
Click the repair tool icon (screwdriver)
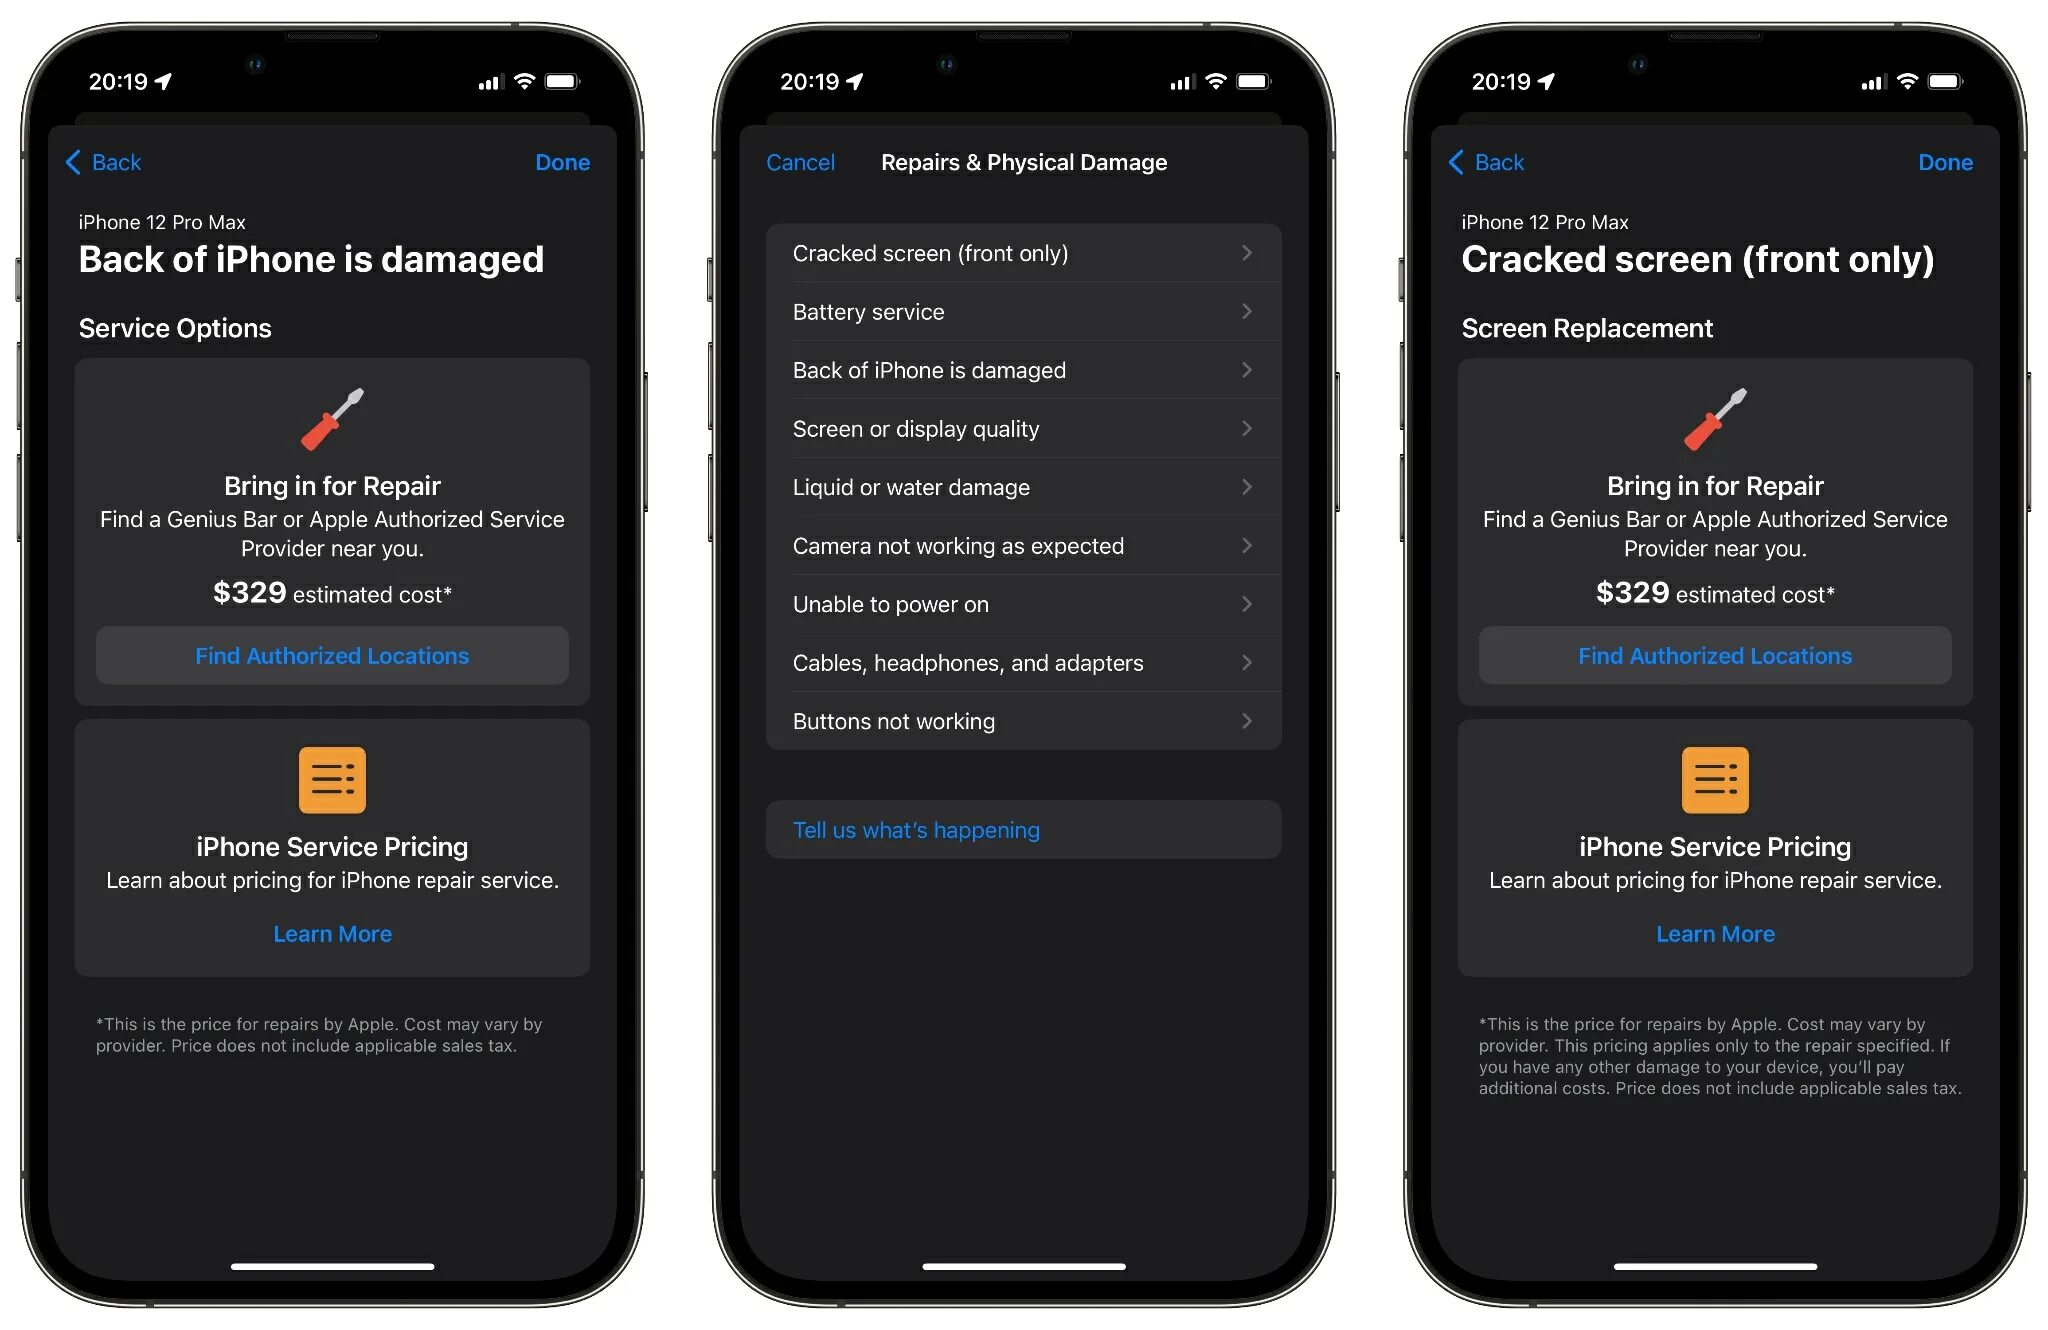click(330, 418)
